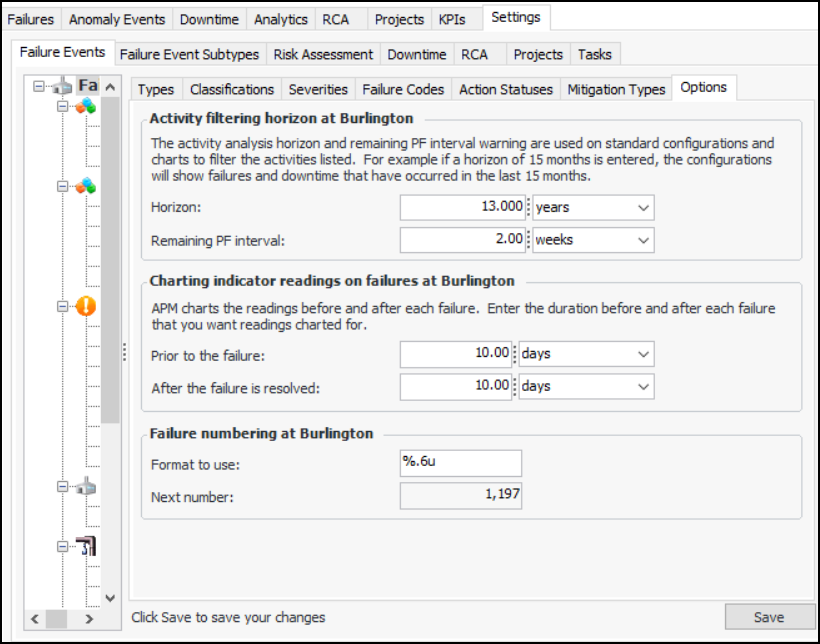
Task: Open the Analytics top tab
Action: tap(280, 19)
